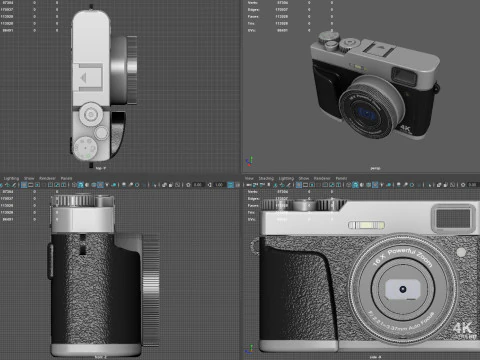
Task: Click gamma field showing 1.00 in side-profile panel
Action: point(219,185)
